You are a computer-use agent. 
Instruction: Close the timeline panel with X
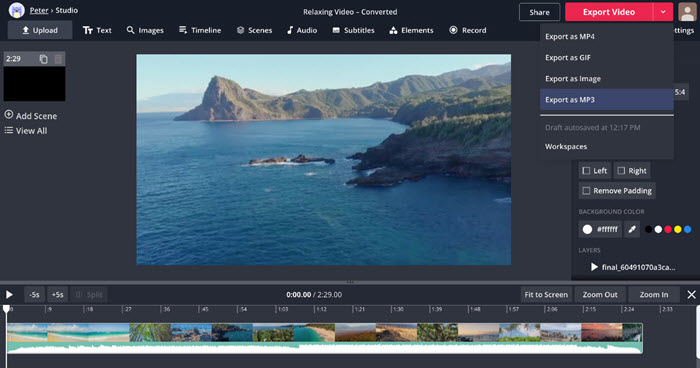[x=692, y=295]
